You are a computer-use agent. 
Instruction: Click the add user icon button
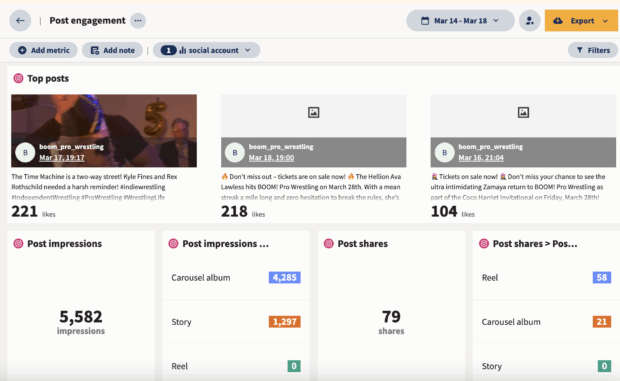coord(529,21)
